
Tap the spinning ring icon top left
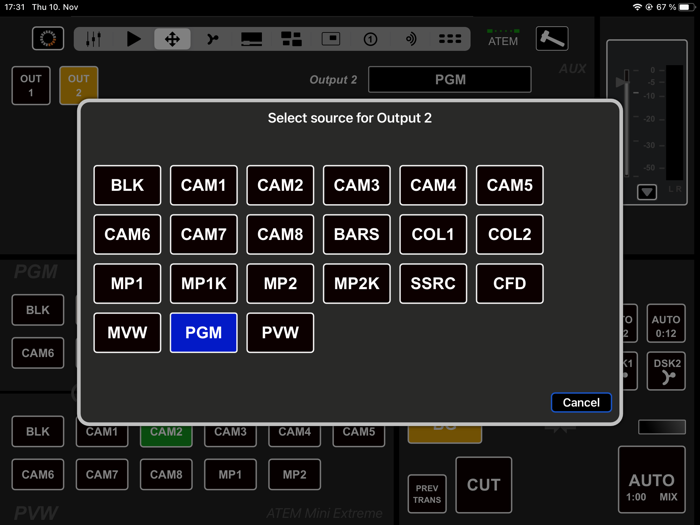(x=48, y=38)
